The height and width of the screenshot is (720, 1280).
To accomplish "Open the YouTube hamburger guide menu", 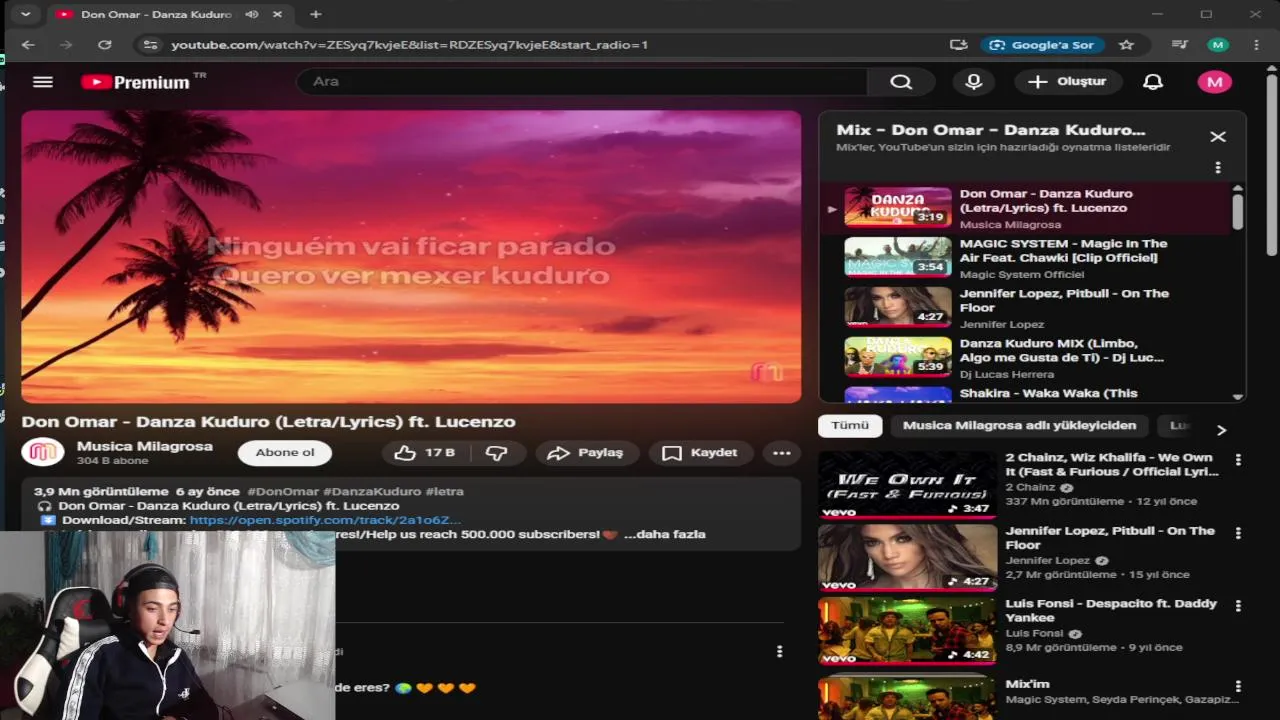I will coord(42,82).
